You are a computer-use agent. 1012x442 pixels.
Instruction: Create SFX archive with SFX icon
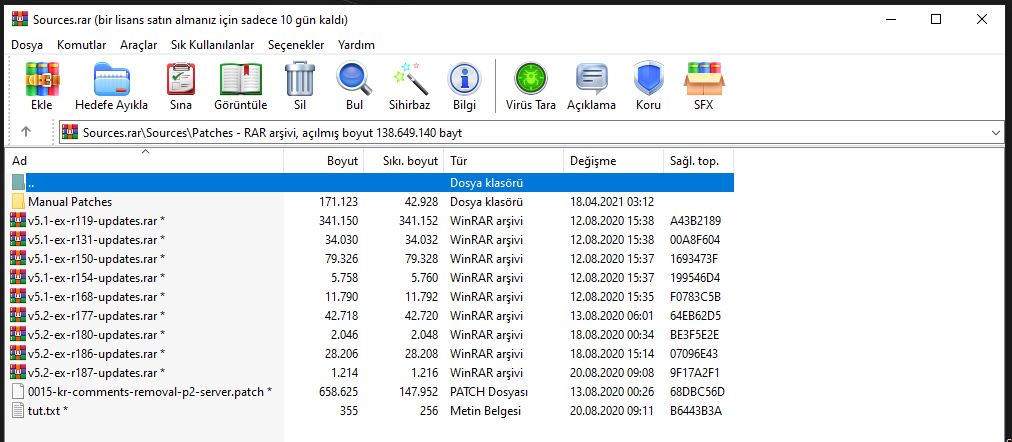[703, 79]
